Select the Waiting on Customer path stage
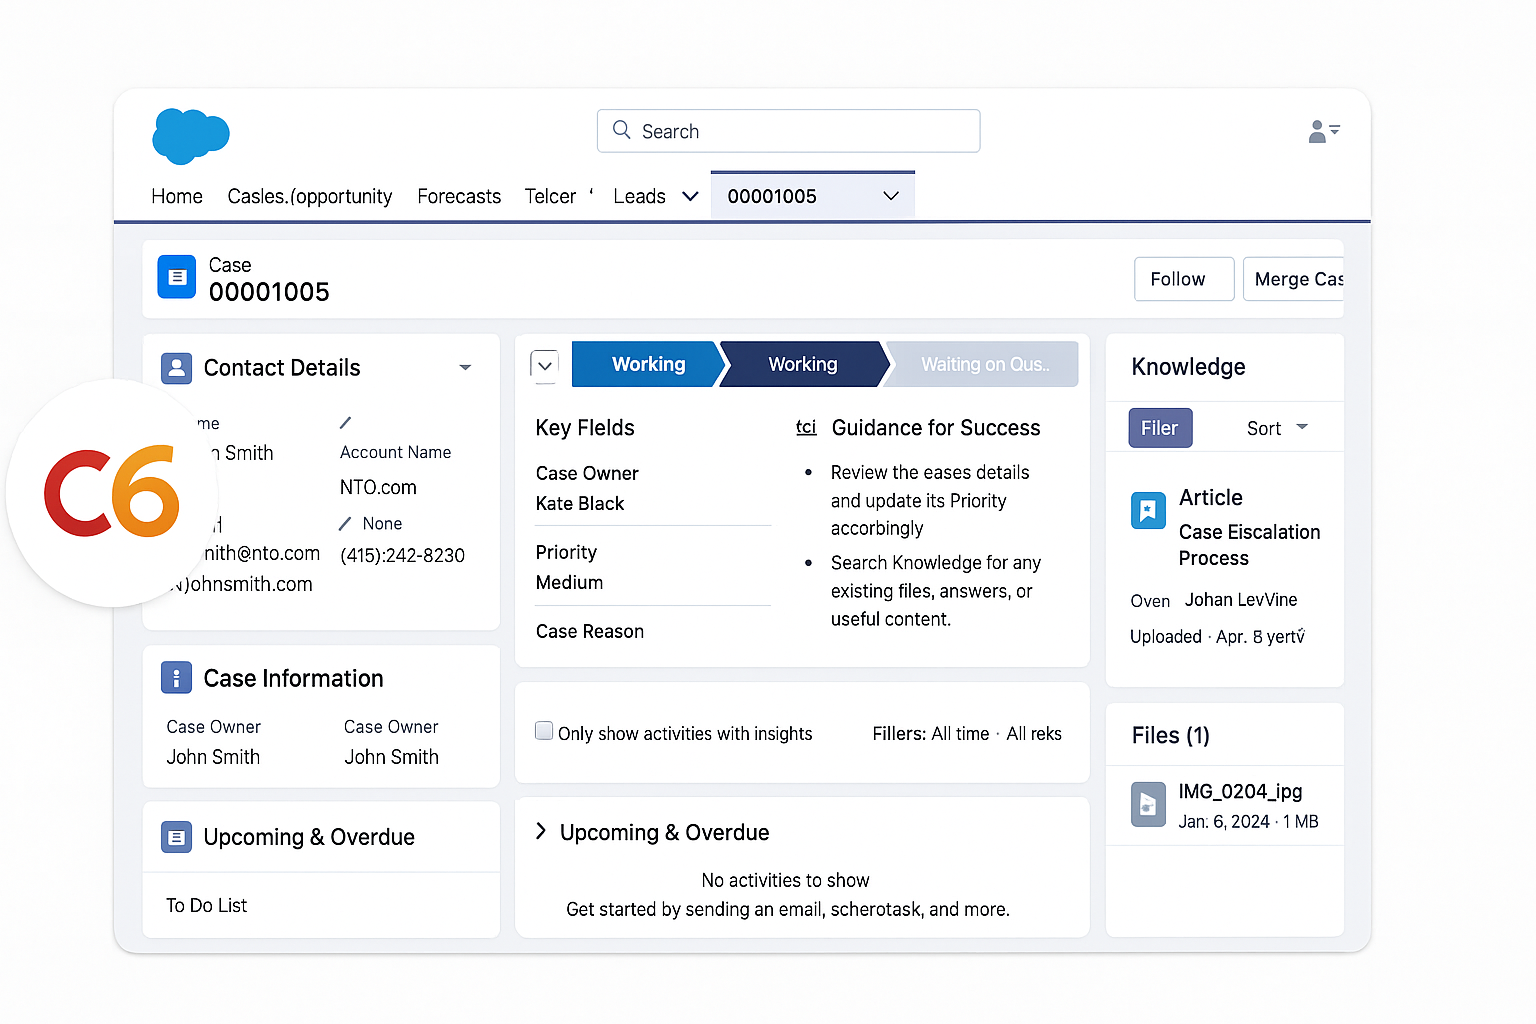 click(984, 365)
